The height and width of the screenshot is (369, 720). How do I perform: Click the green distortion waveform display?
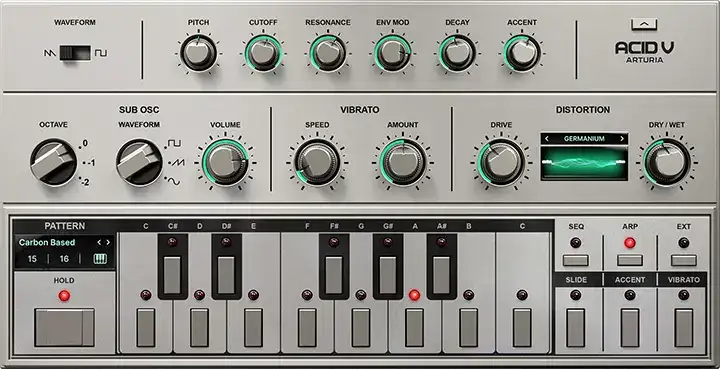[584, 163]
